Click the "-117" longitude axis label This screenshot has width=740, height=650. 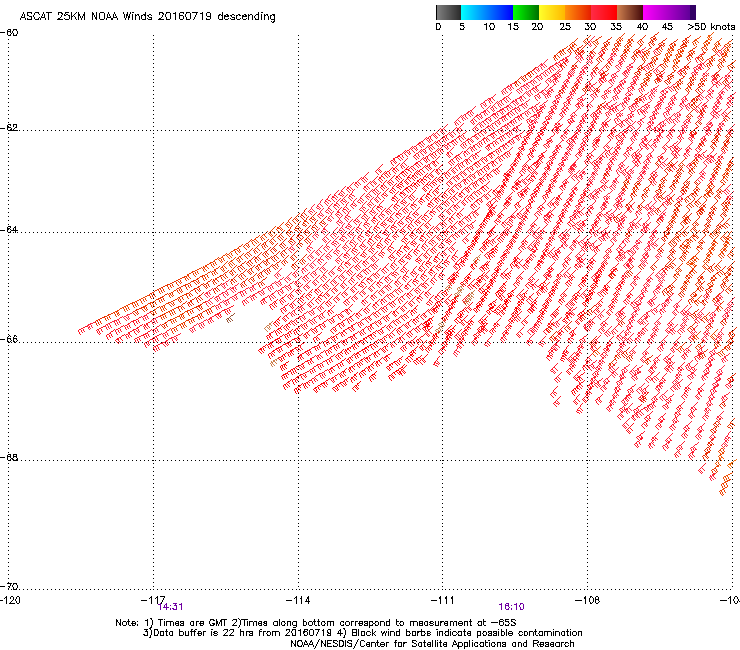click(153, 600)
